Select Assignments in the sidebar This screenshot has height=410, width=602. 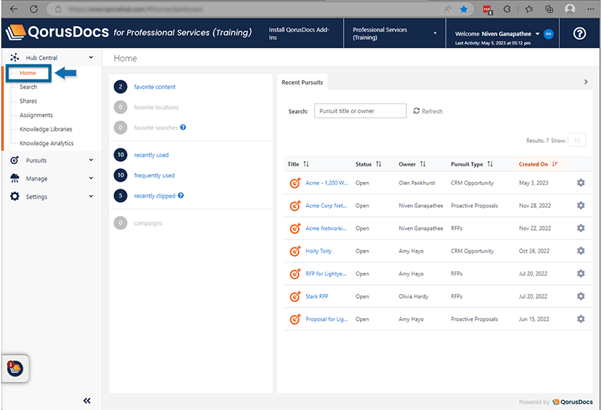(36, 115)
